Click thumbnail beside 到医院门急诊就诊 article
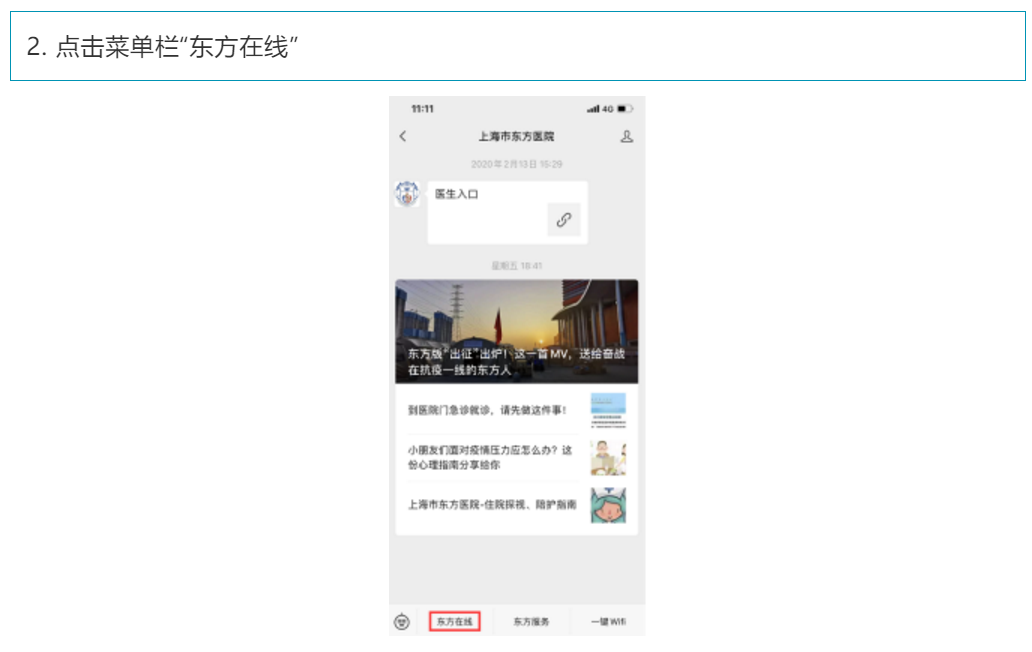The width and height of the screenshot is (1032, 652). point(608,411)
